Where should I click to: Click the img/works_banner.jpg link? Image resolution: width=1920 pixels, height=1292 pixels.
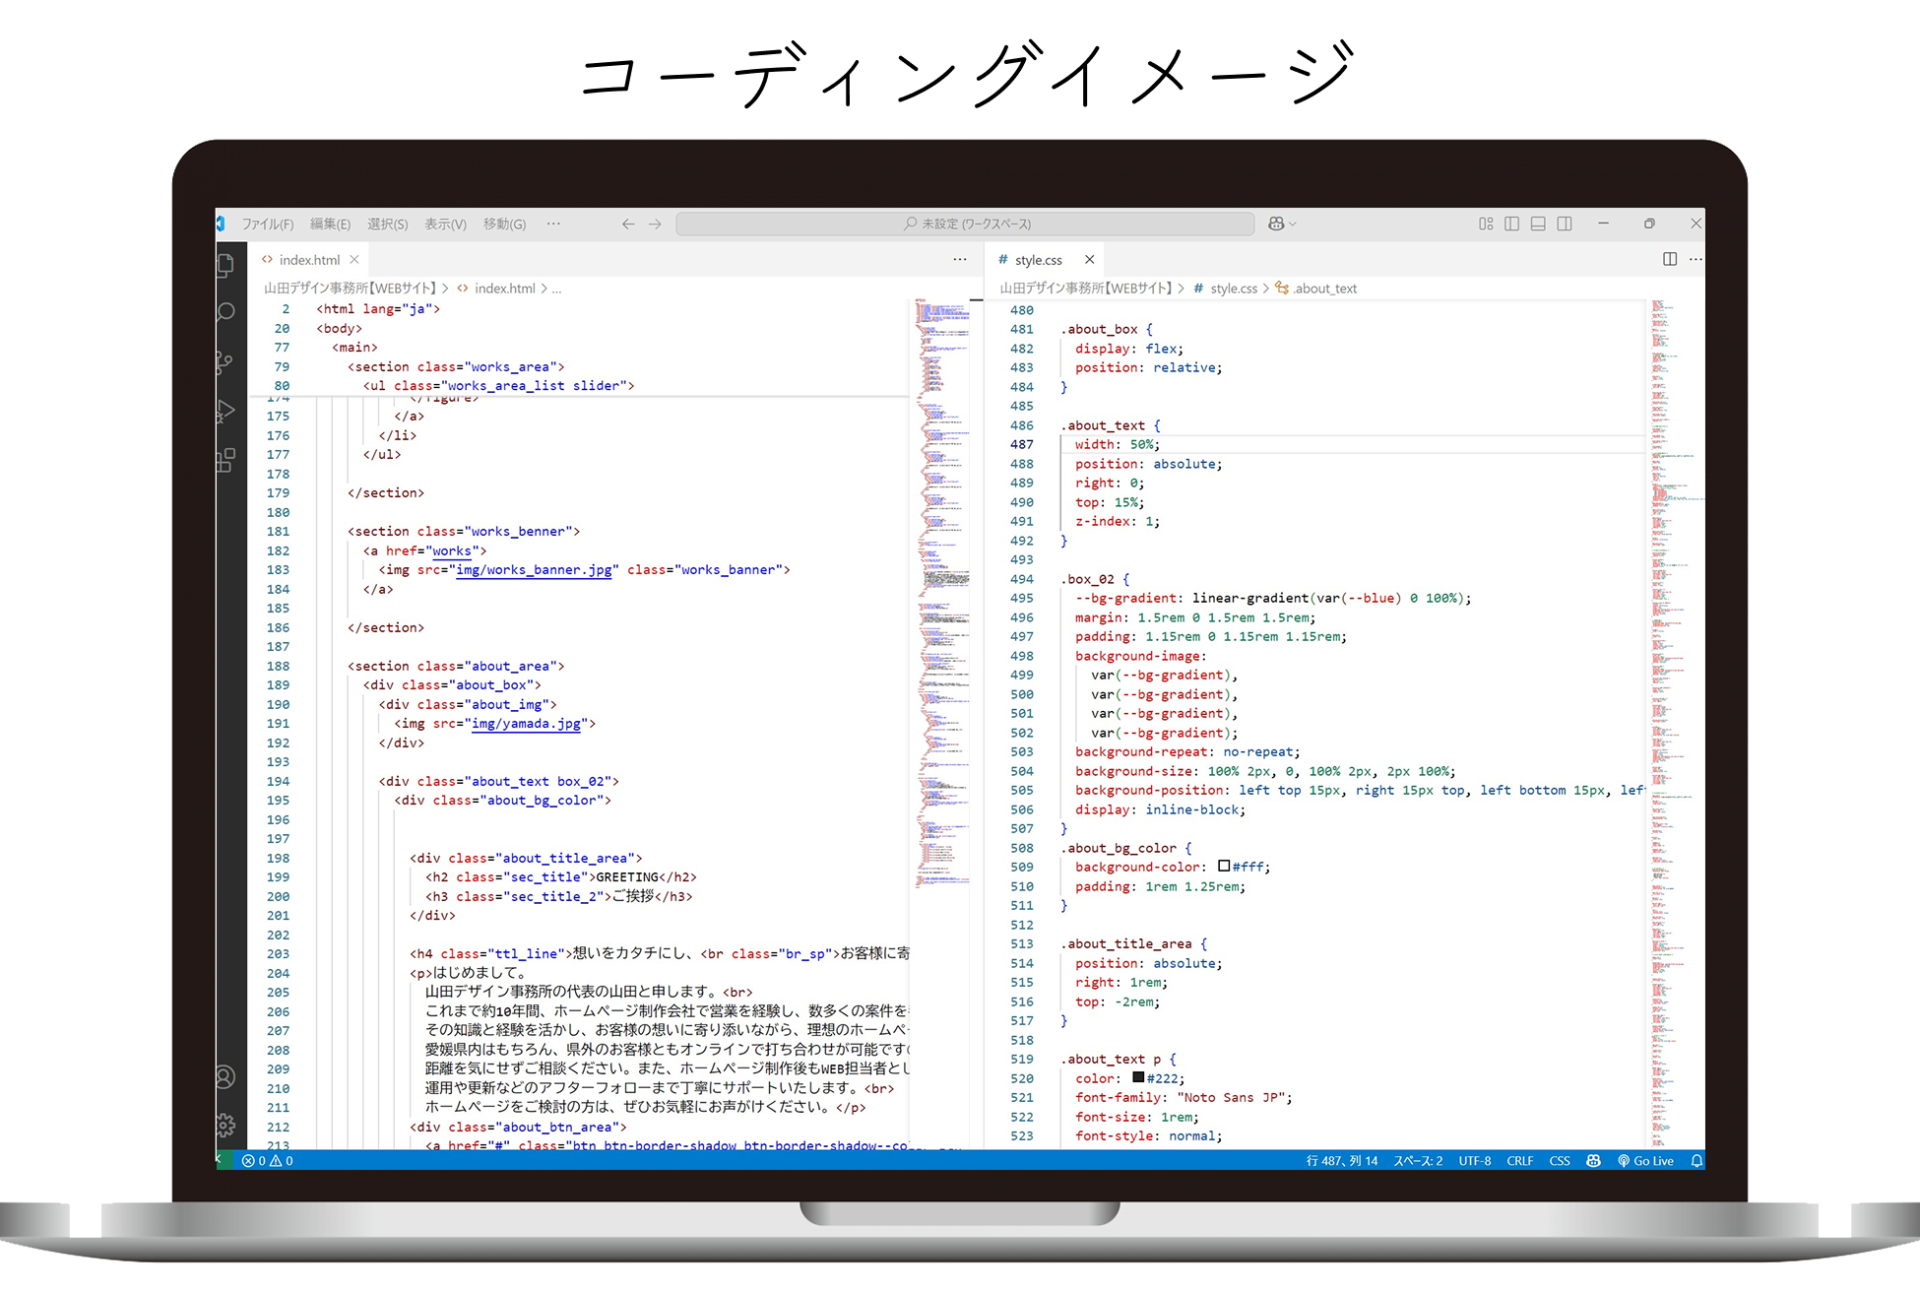click(x=533, y=570)
